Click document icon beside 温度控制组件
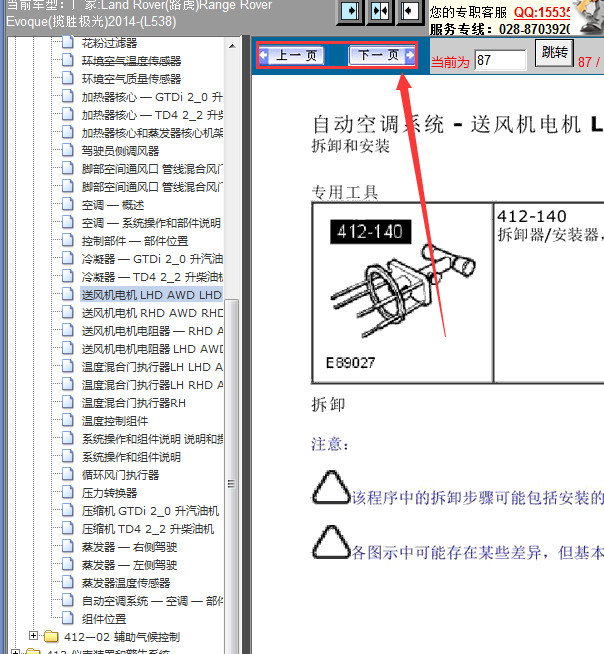 click(x=68, y=420)
